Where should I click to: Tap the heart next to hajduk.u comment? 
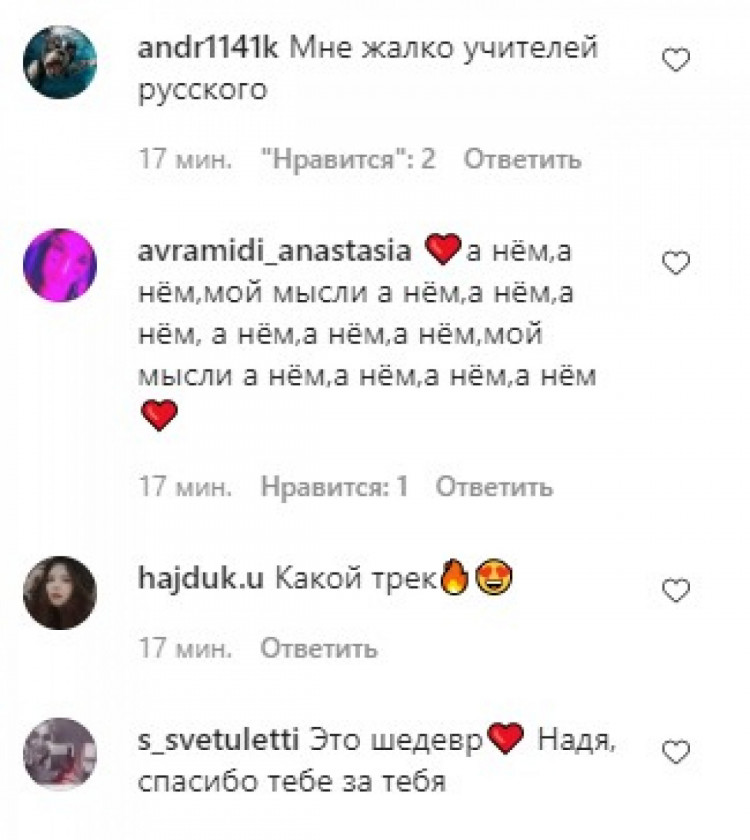pyautogui.click(x=676, y=590)
